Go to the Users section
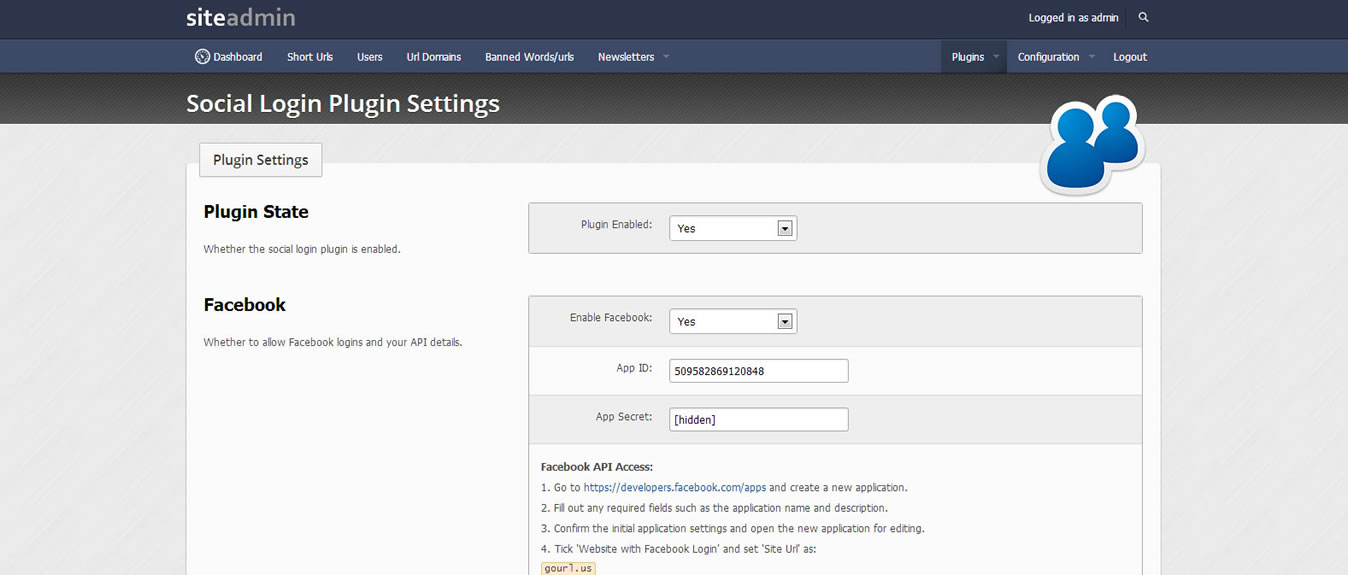This screenshot has width=1348, height=575. [370, 57]
